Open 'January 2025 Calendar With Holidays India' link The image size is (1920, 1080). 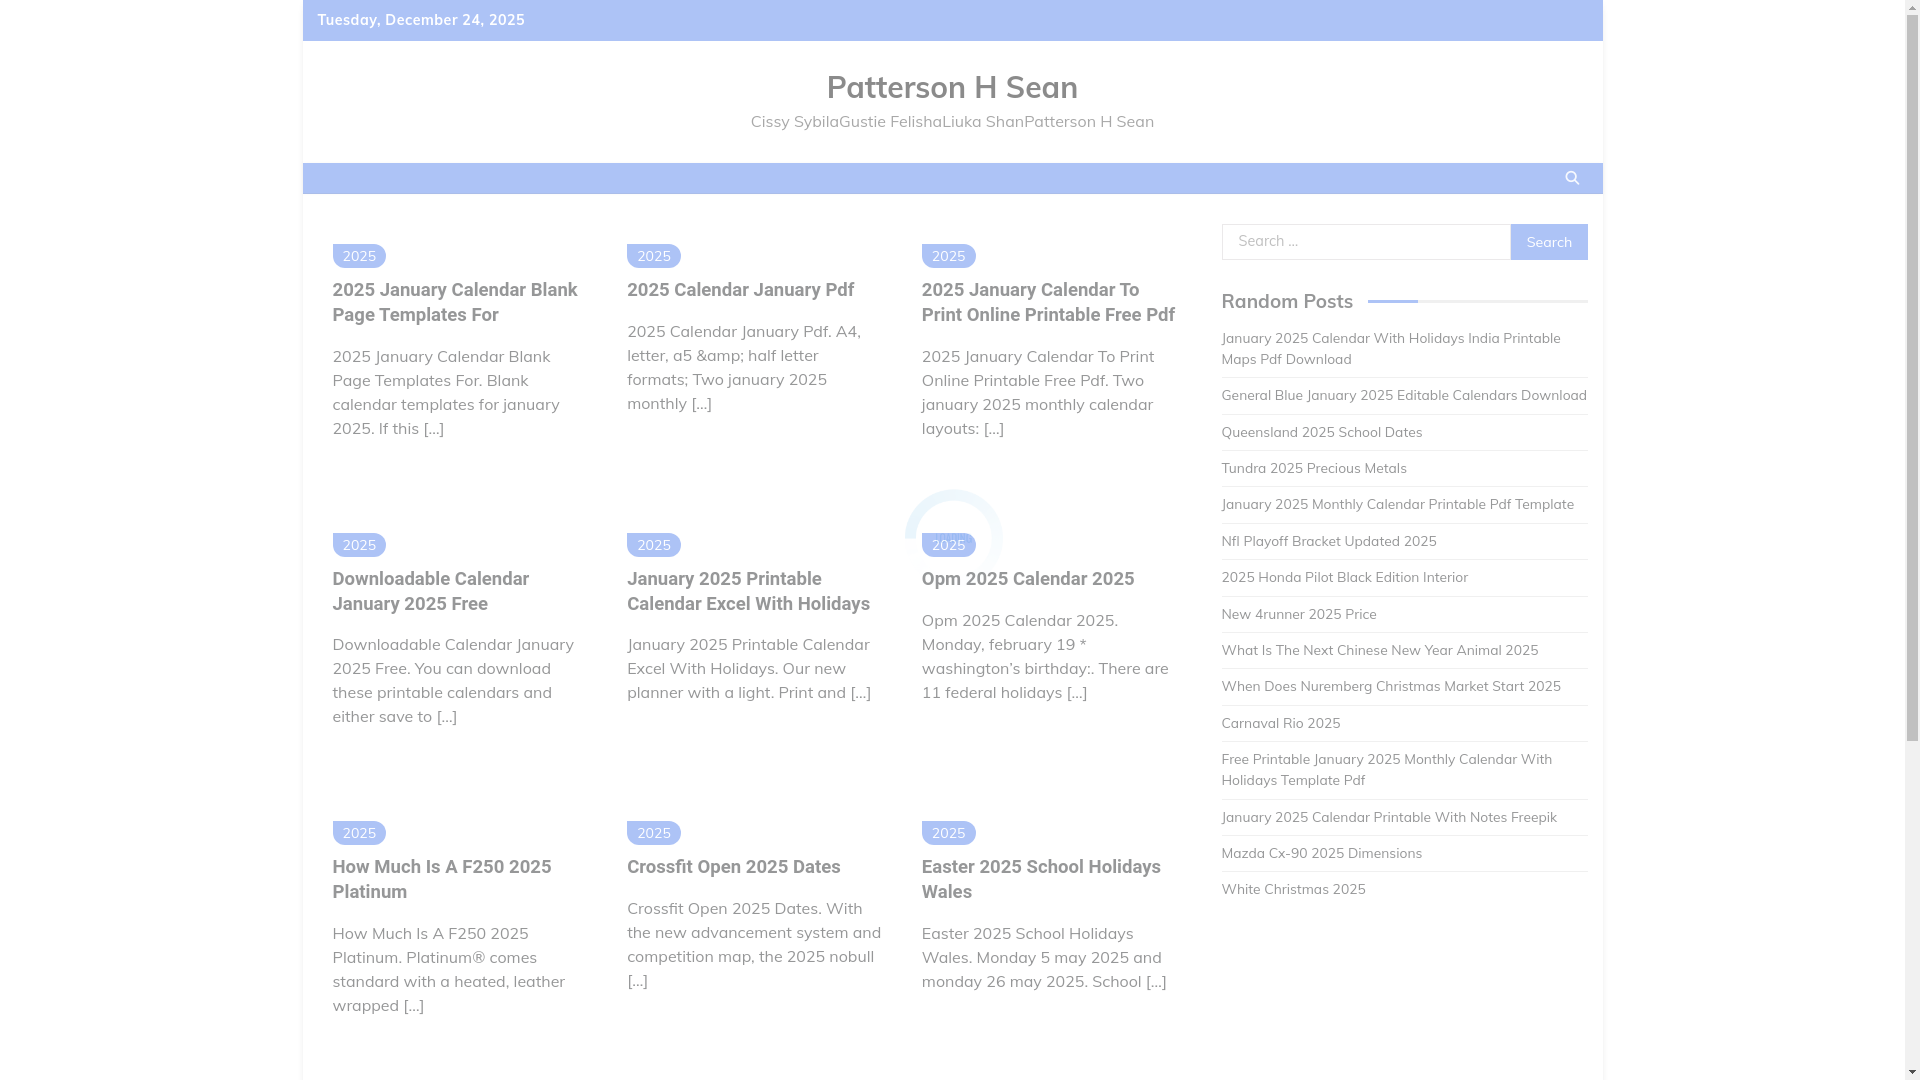(x=1391, y=349)
